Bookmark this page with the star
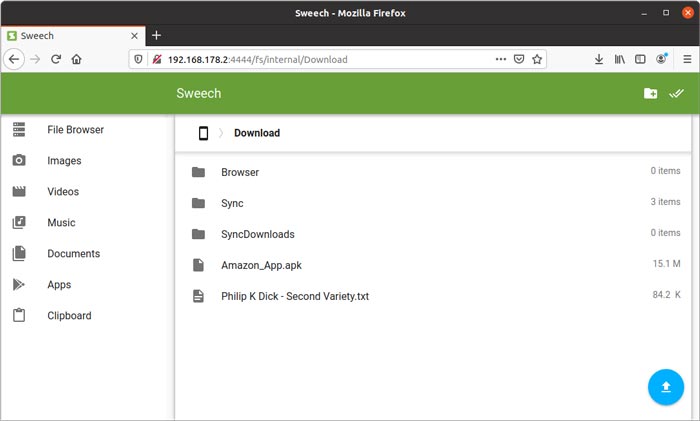The image size is (700, 421). (x=537, y=59)
